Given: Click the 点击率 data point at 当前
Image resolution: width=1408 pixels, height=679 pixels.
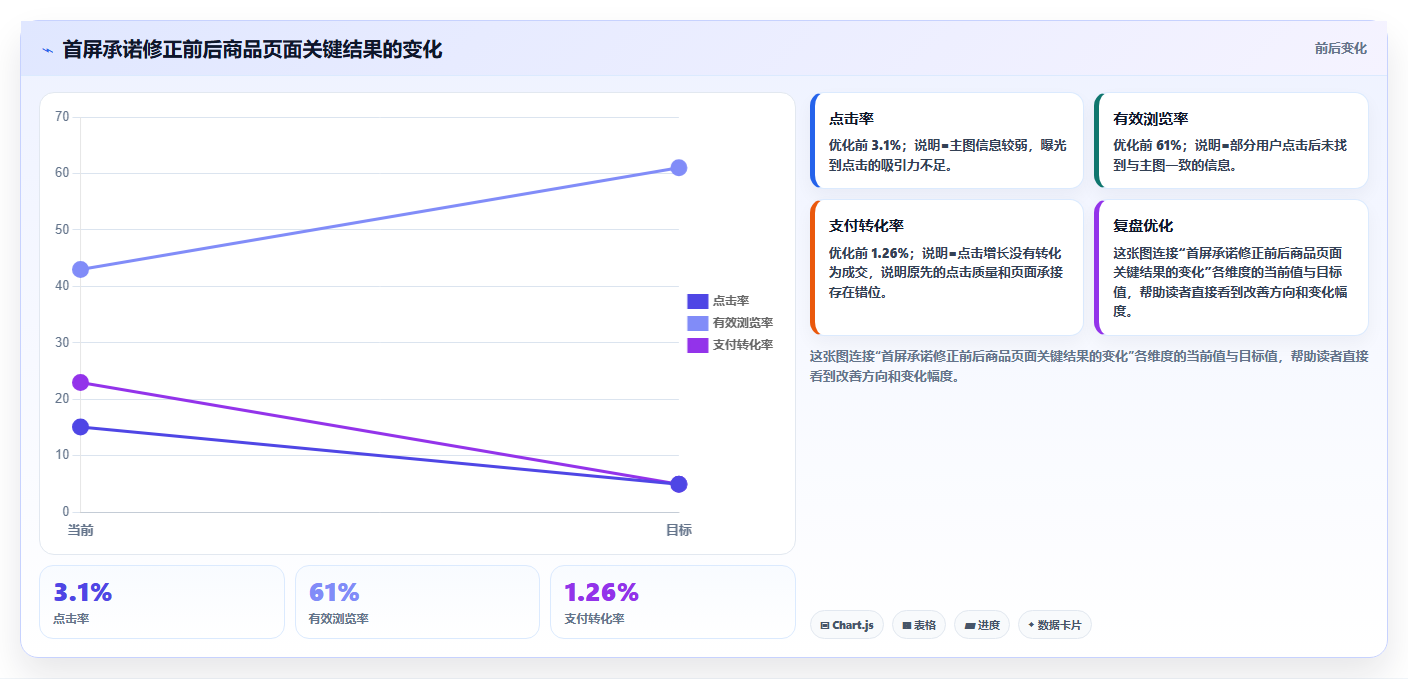Looking at the screenshot, I should tap(81, 427).
